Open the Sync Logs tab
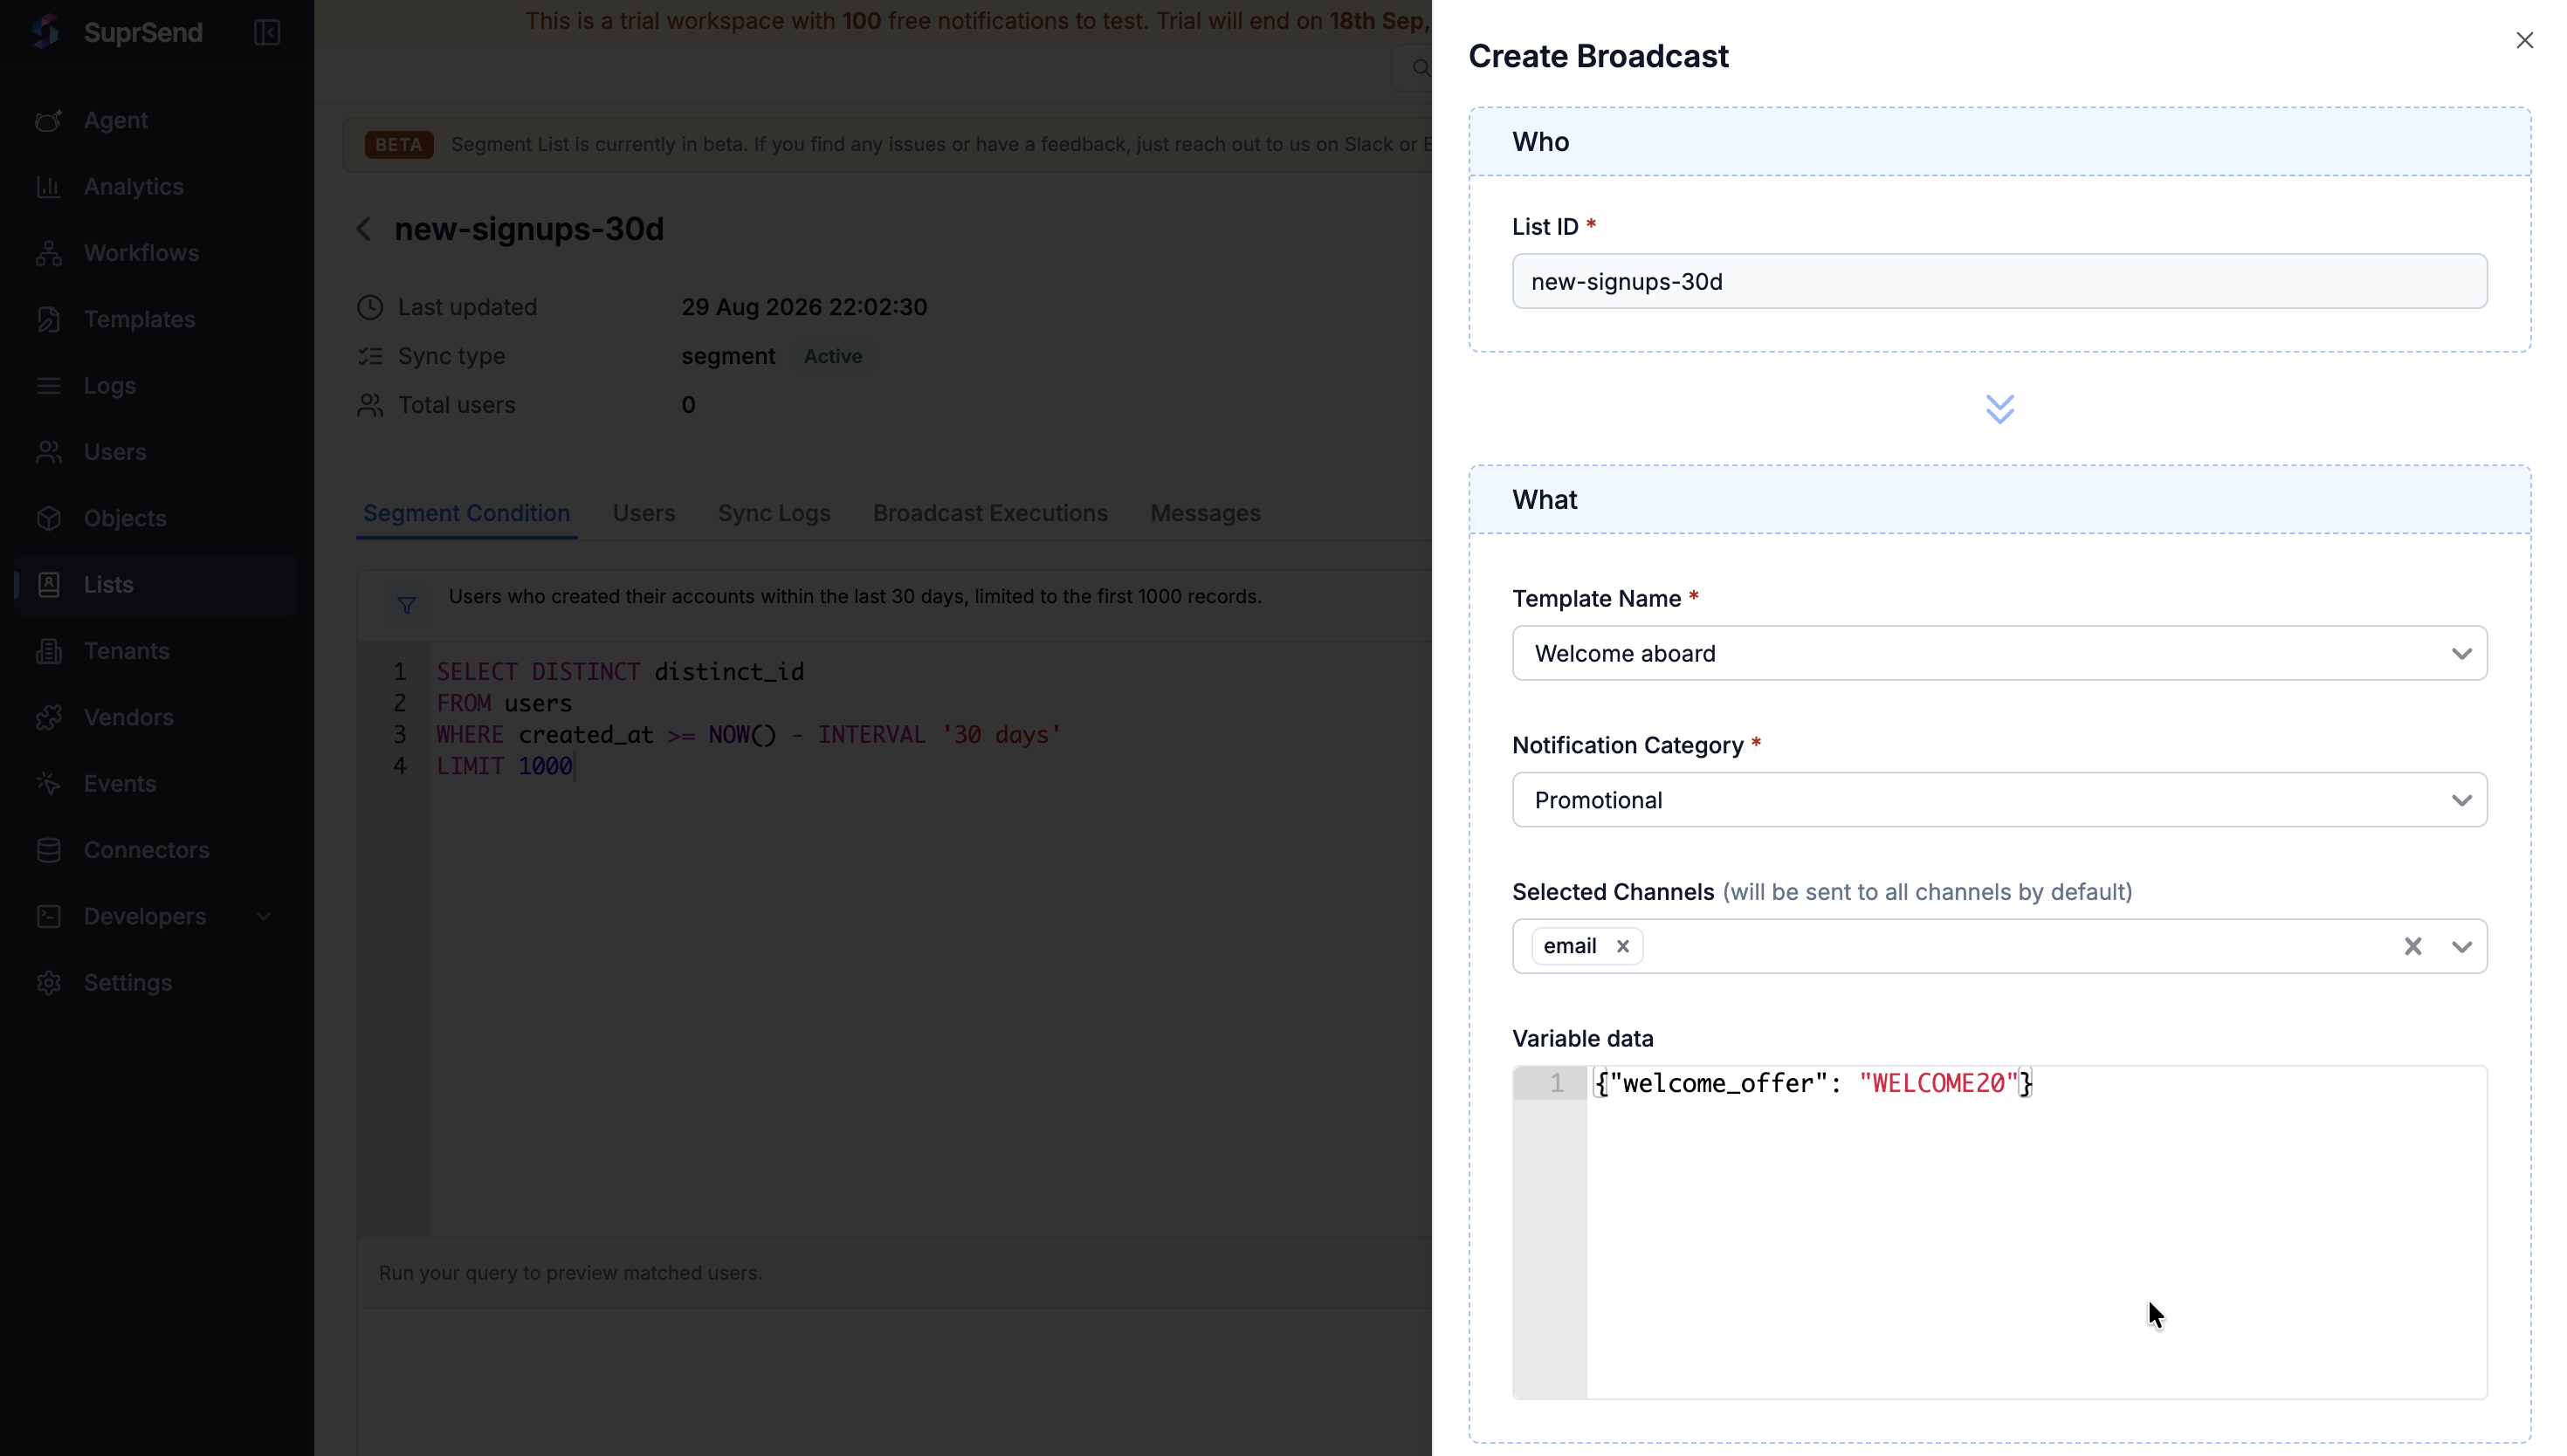 point(774,513)
